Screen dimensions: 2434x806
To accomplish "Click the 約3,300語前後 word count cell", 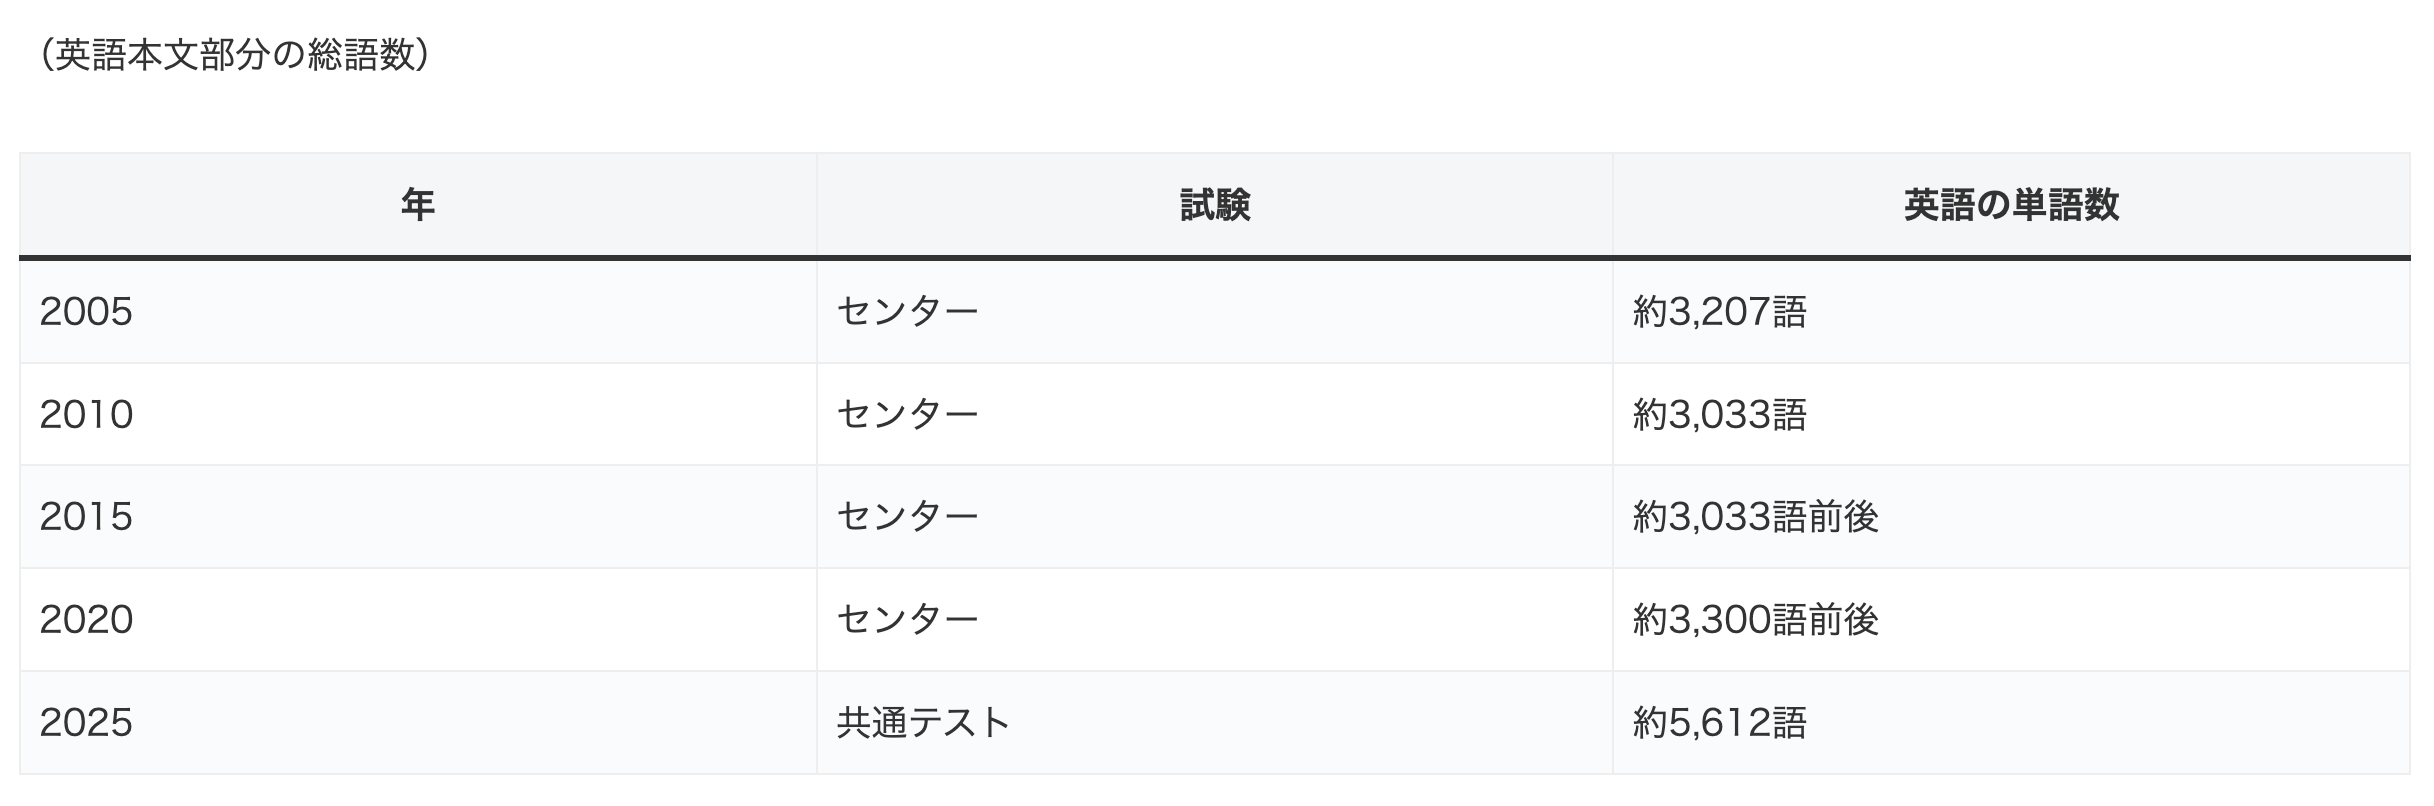I will click(1755, 620).
